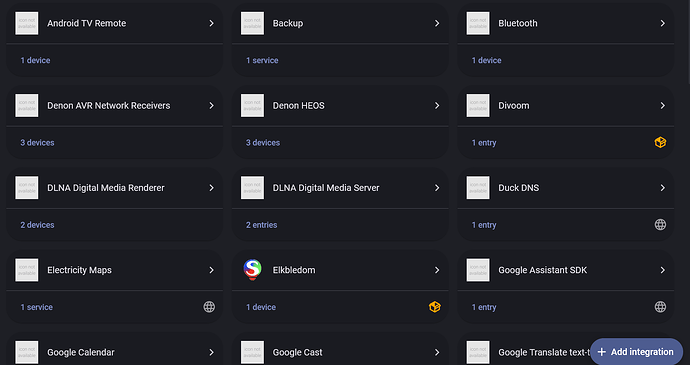Open '2 entries' under DLNA Digital Media Server
This screenshot has height=365, width=690.
pyautogui.click(x=261, y=225)
